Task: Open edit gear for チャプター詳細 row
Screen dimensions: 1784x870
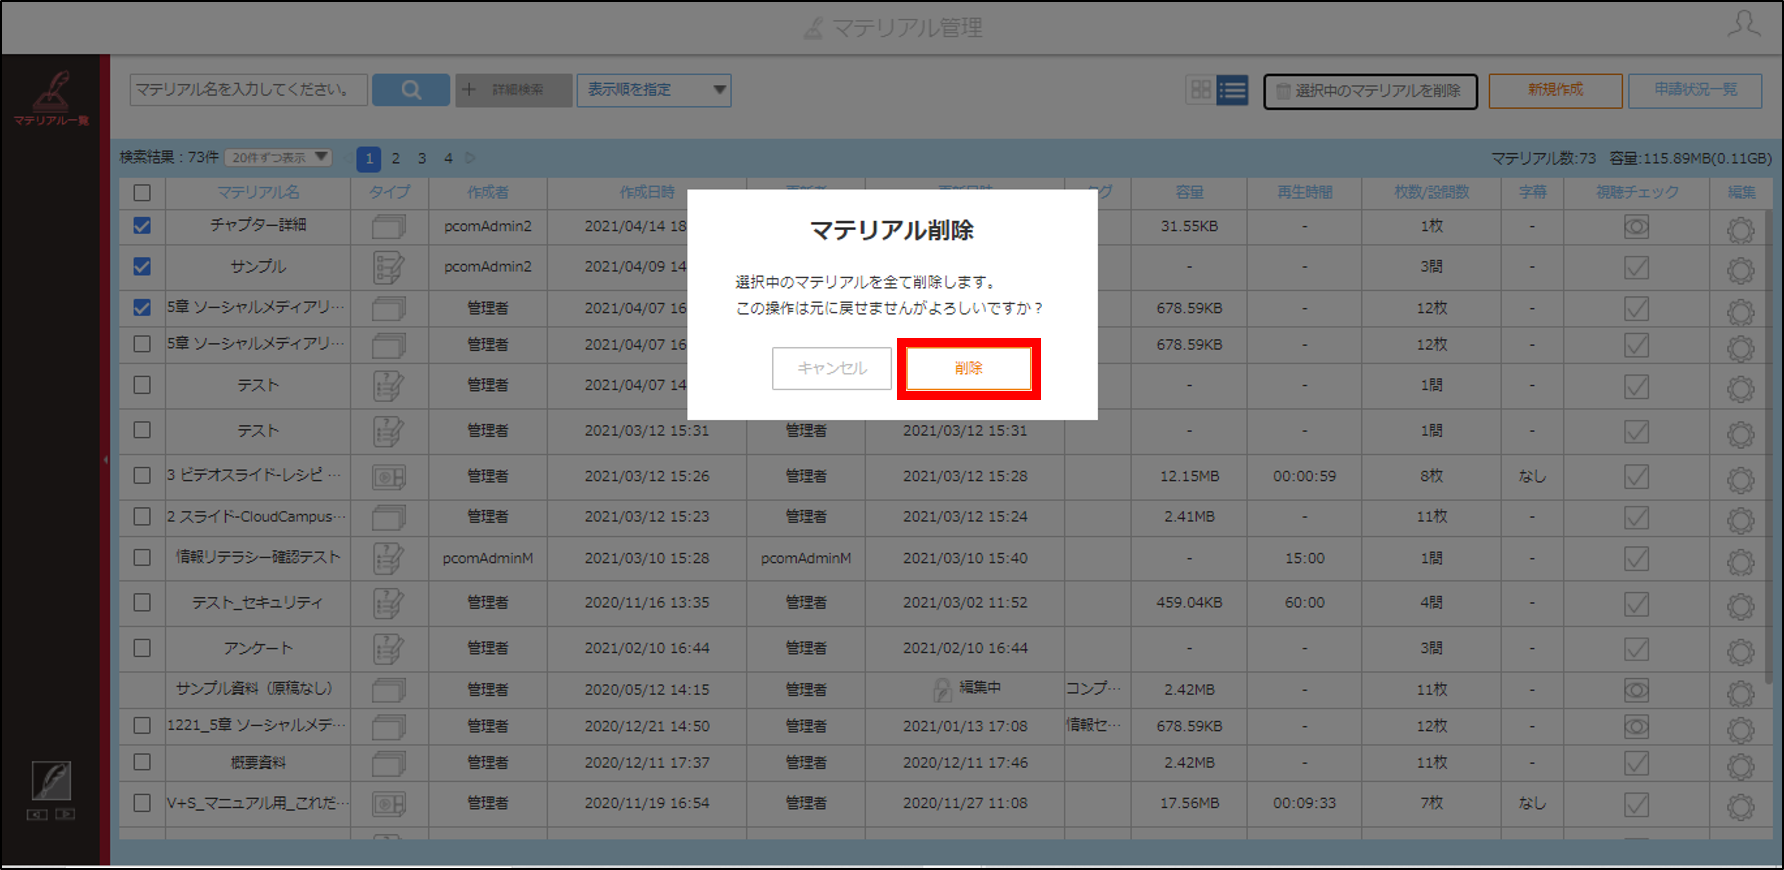Action: [x=1740, y=230]
